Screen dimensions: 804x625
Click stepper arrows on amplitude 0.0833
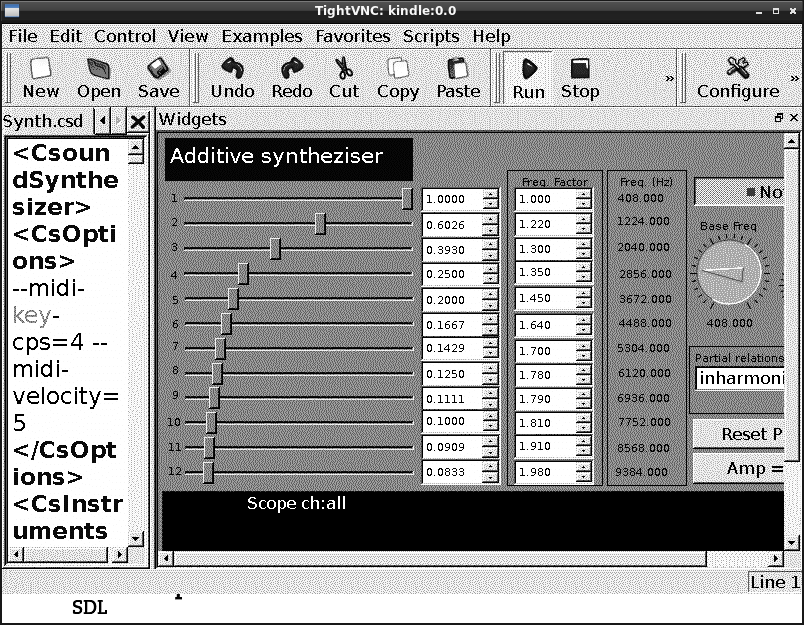tap(490, 472)
